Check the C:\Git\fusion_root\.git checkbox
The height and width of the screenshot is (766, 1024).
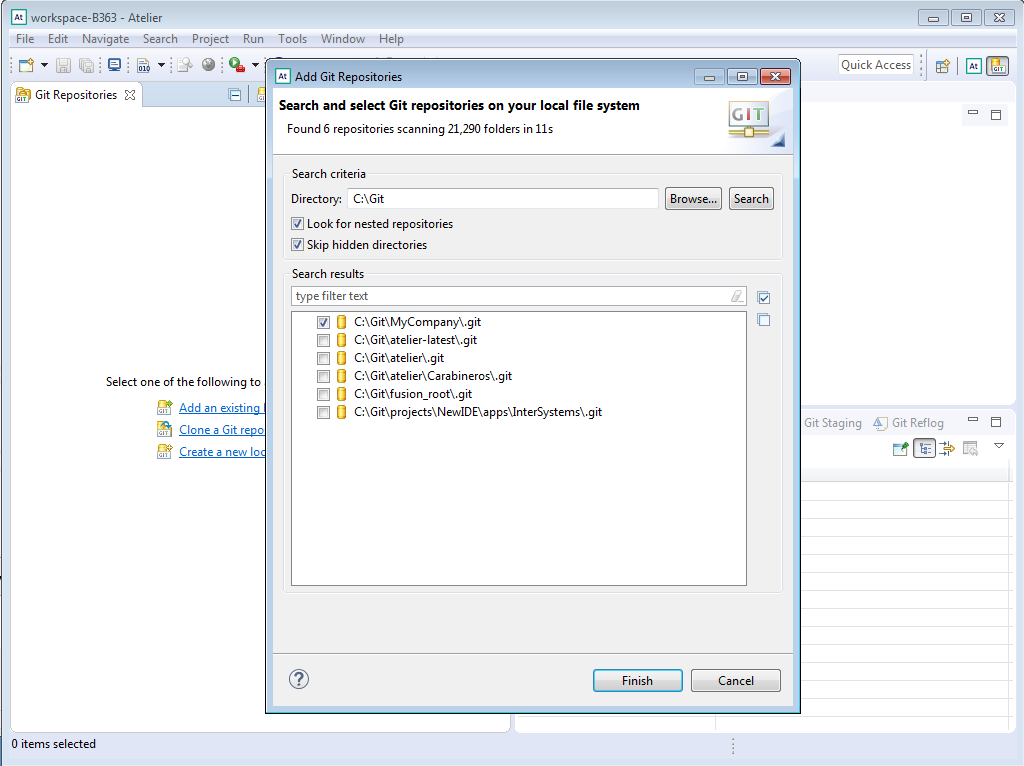323,394
